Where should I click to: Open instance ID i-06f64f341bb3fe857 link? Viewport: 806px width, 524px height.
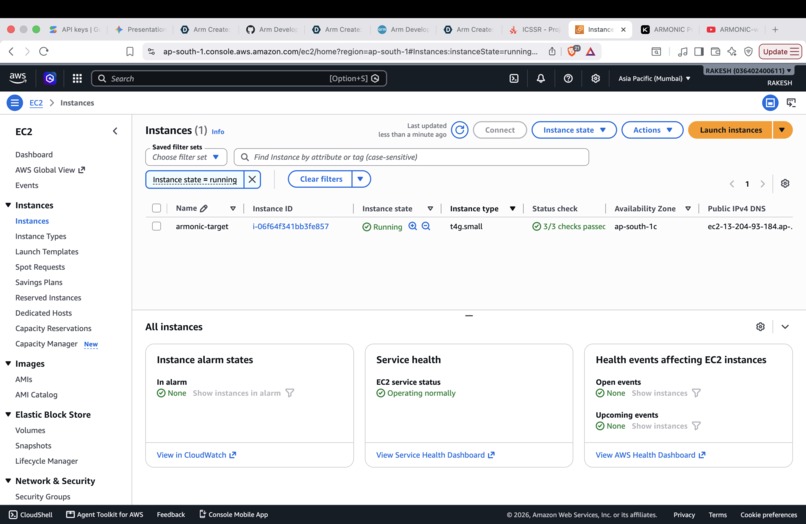coord(290,226)
